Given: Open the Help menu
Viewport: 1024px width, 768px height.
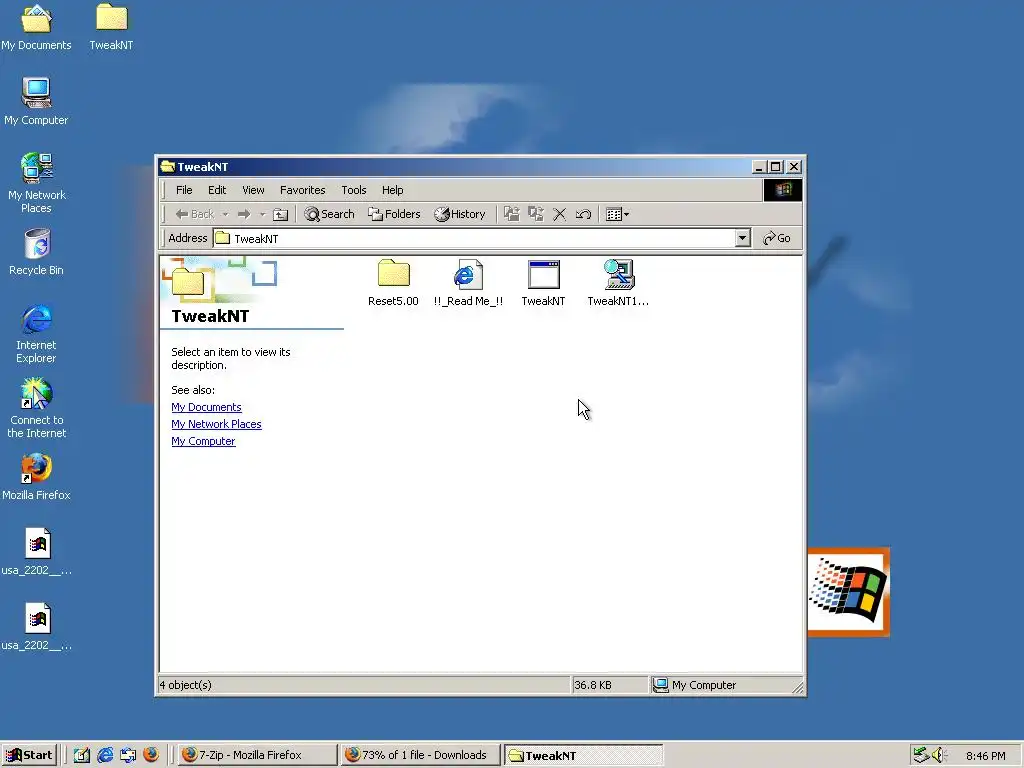Looking at the screenshot, I should 392,190.
